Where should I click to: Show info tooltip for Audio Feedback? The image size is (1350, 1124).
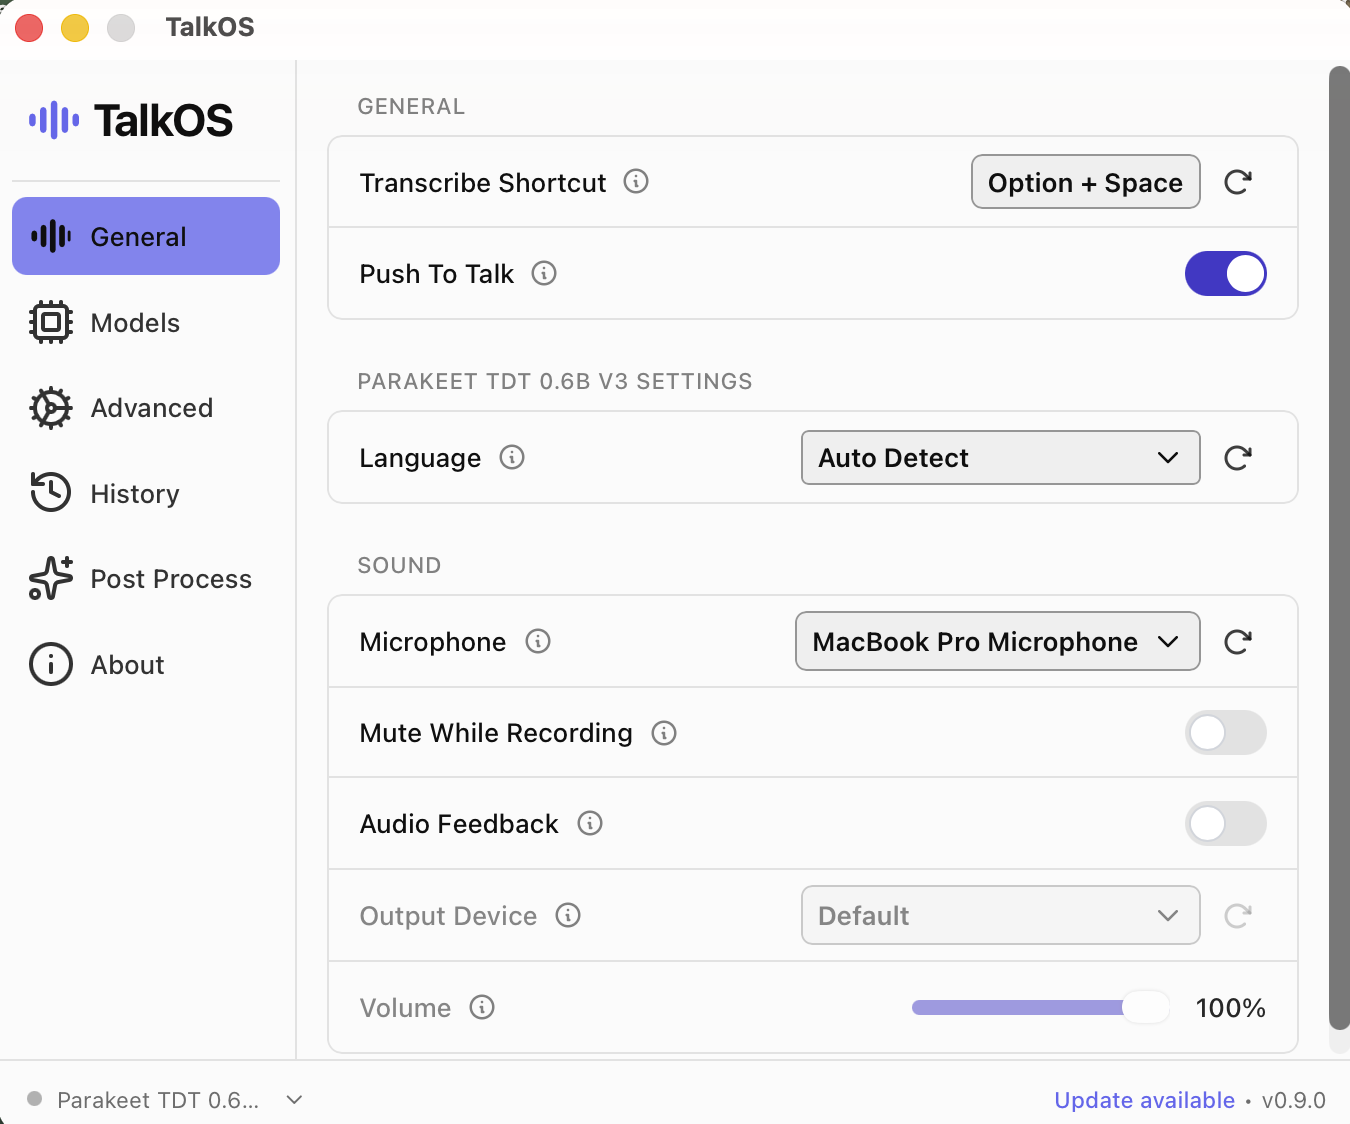(x=590, y=823)
